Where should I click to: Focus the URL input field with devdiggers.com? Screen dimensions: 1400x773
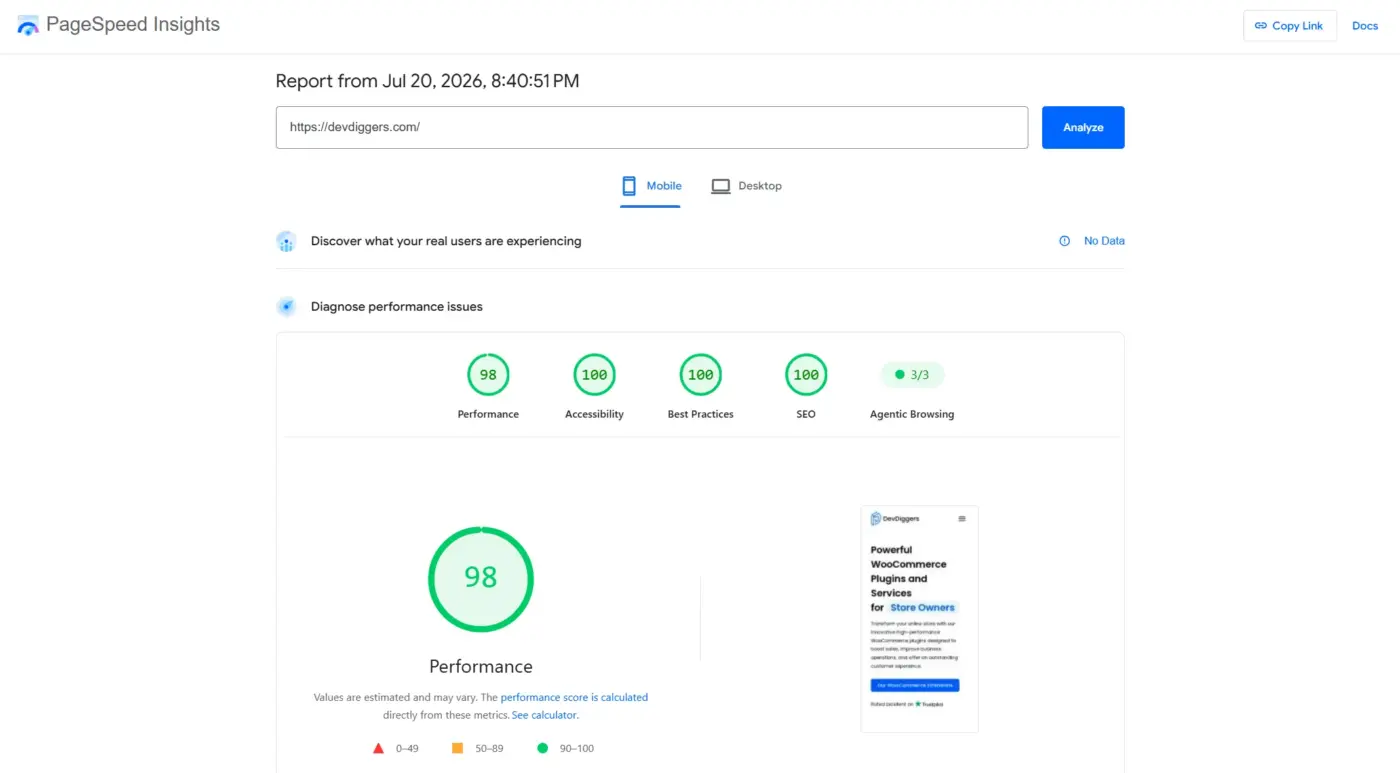(652, 127)
